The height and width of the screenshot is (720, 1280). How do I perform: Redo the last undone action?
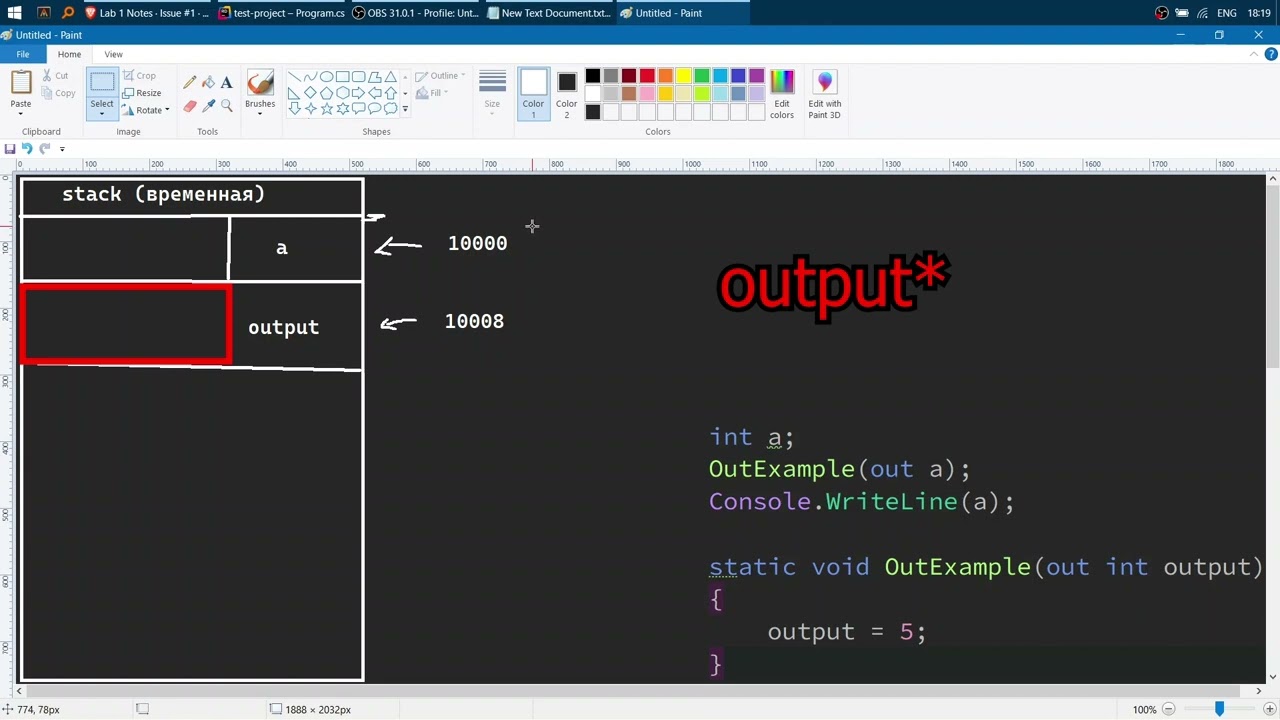pos(44,149)
